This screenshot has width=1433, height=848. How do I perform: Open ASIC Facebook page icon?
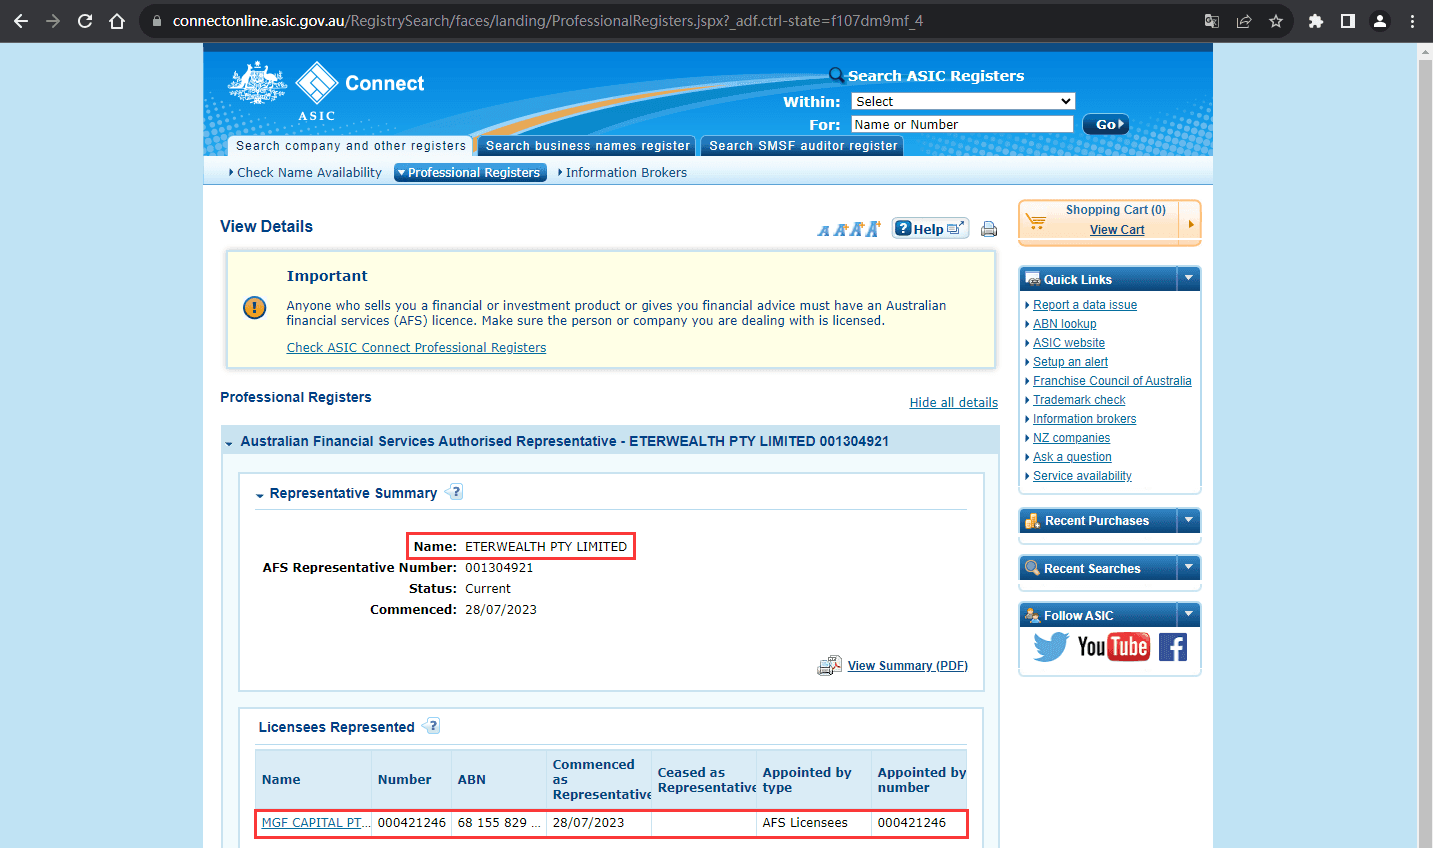pos(1173,647)
